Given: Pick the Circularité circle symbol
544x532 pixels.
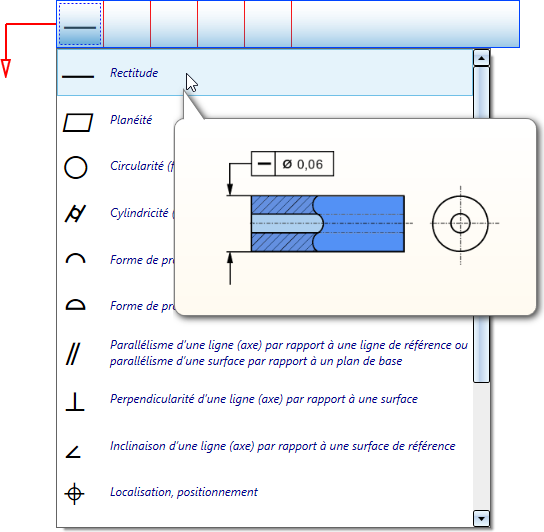Looking at the screenshot, I should click(76, 168).
